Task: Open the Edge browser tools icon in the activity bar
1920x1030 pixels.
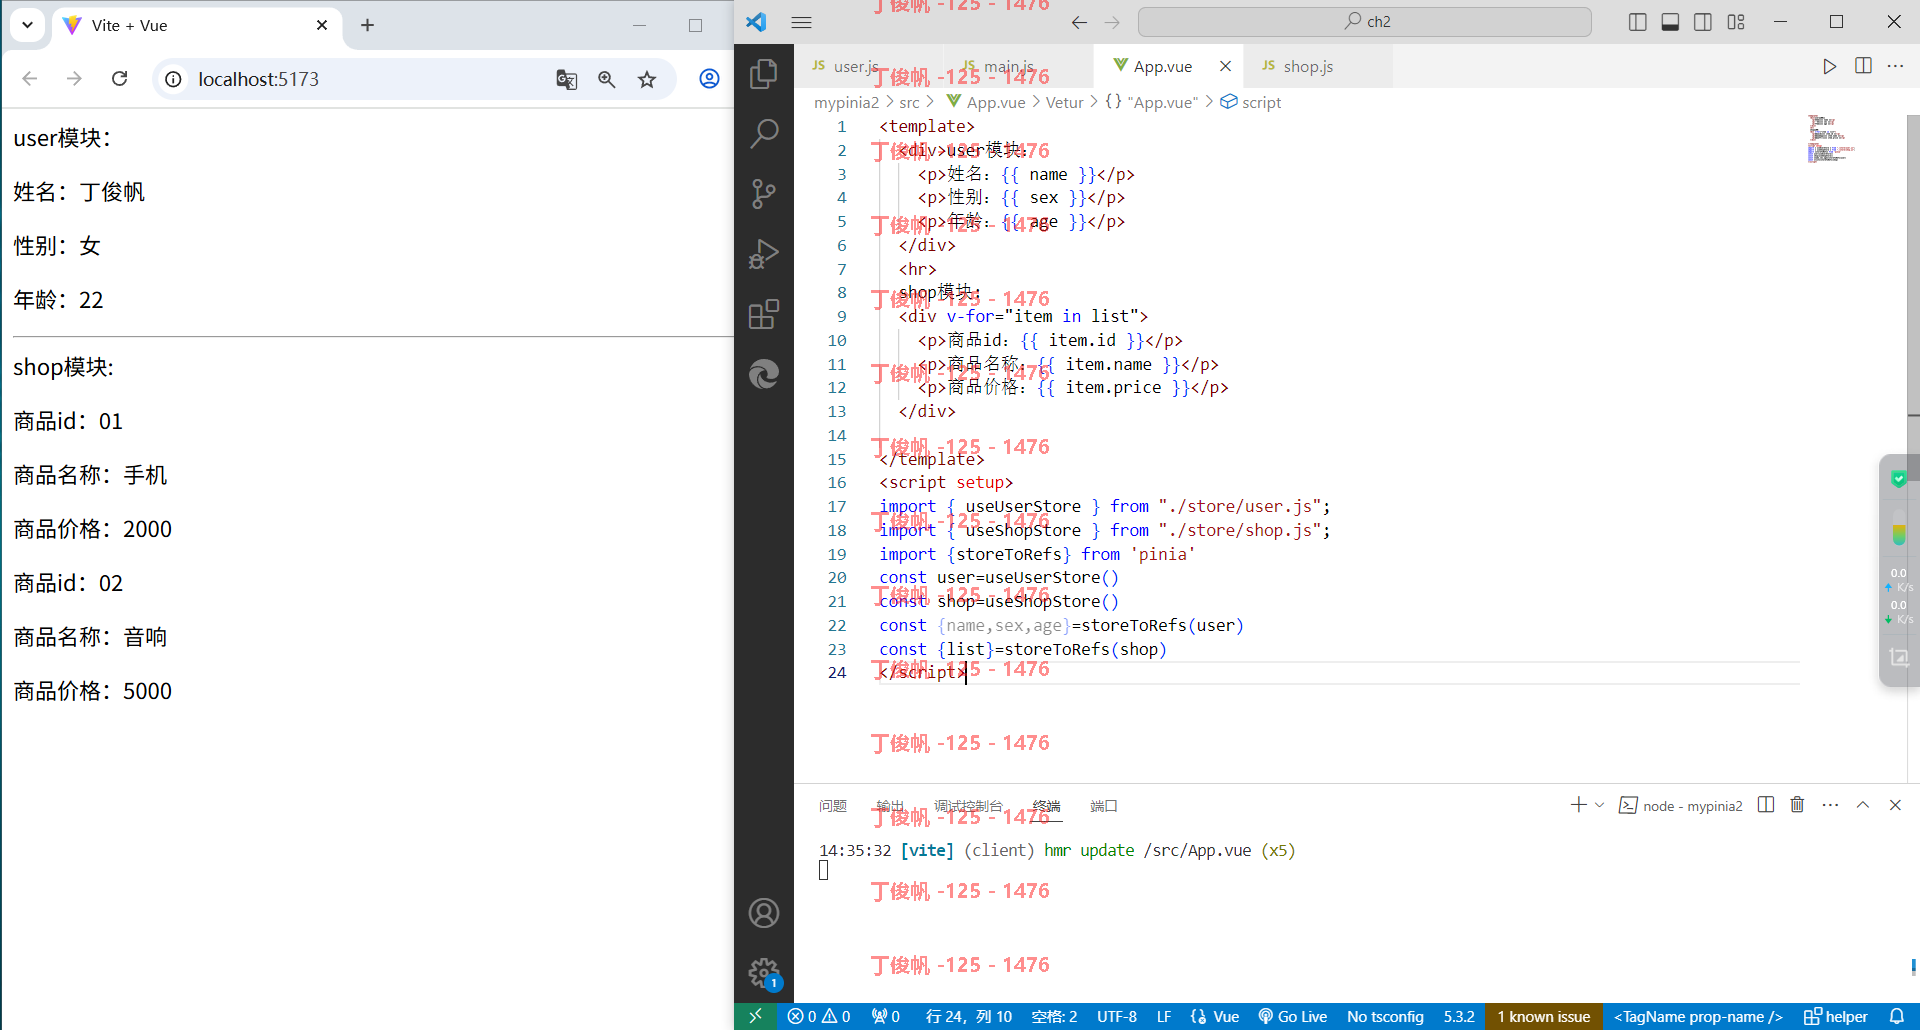Action: pyautogui.click(x=764, y=374)
